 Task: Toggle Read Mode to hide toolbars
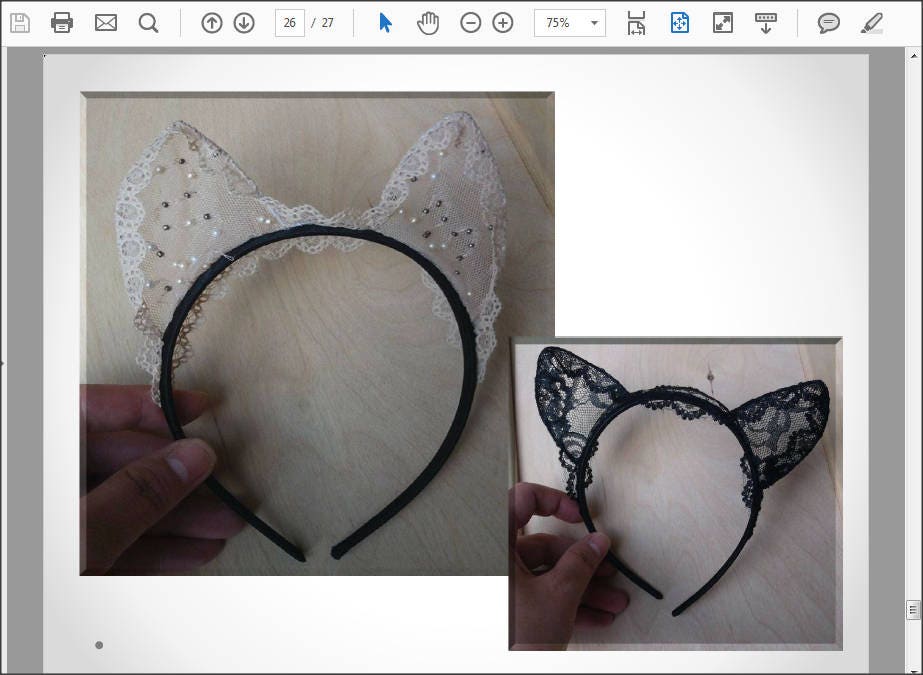click(x=764, y=22)
